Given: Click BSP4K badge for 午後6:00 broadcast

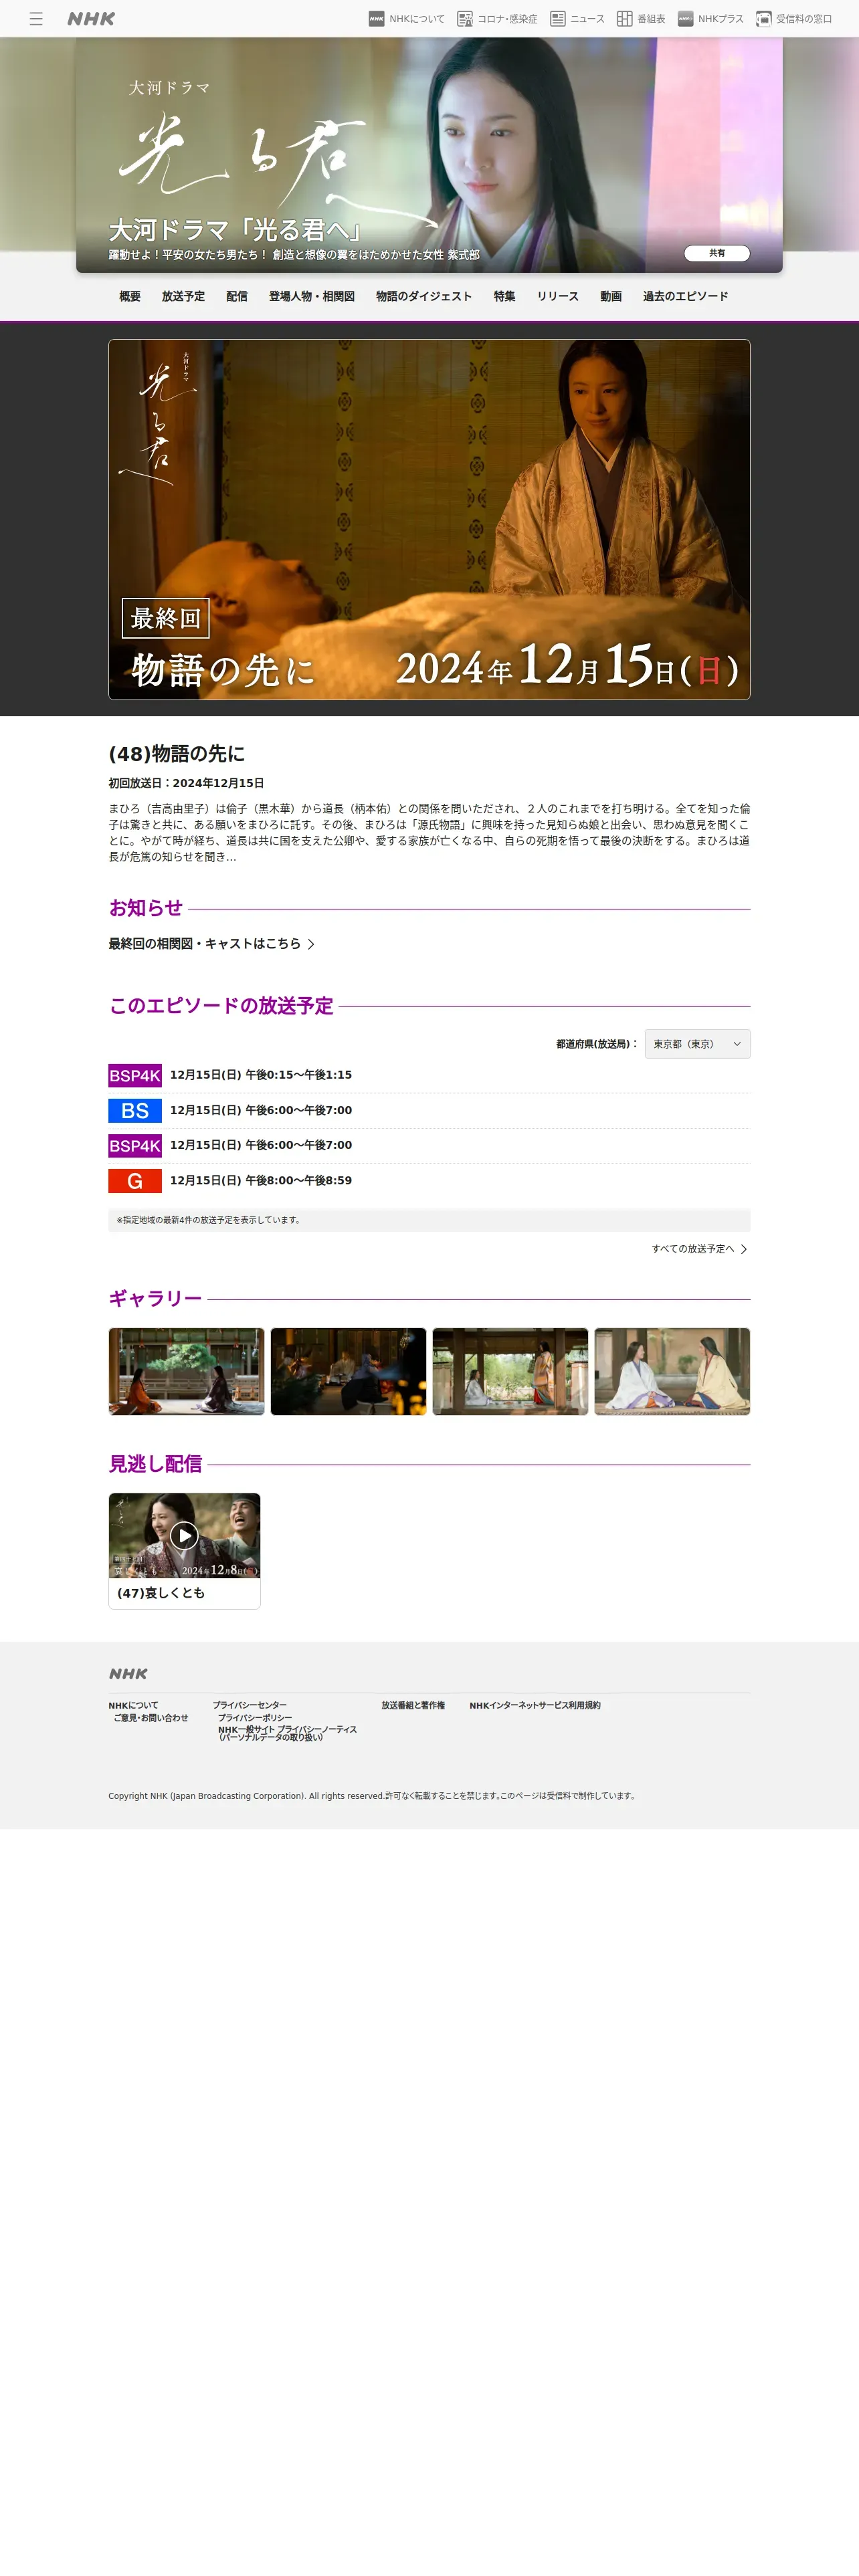Looking at the screenshot, I should coord(135,1146).
